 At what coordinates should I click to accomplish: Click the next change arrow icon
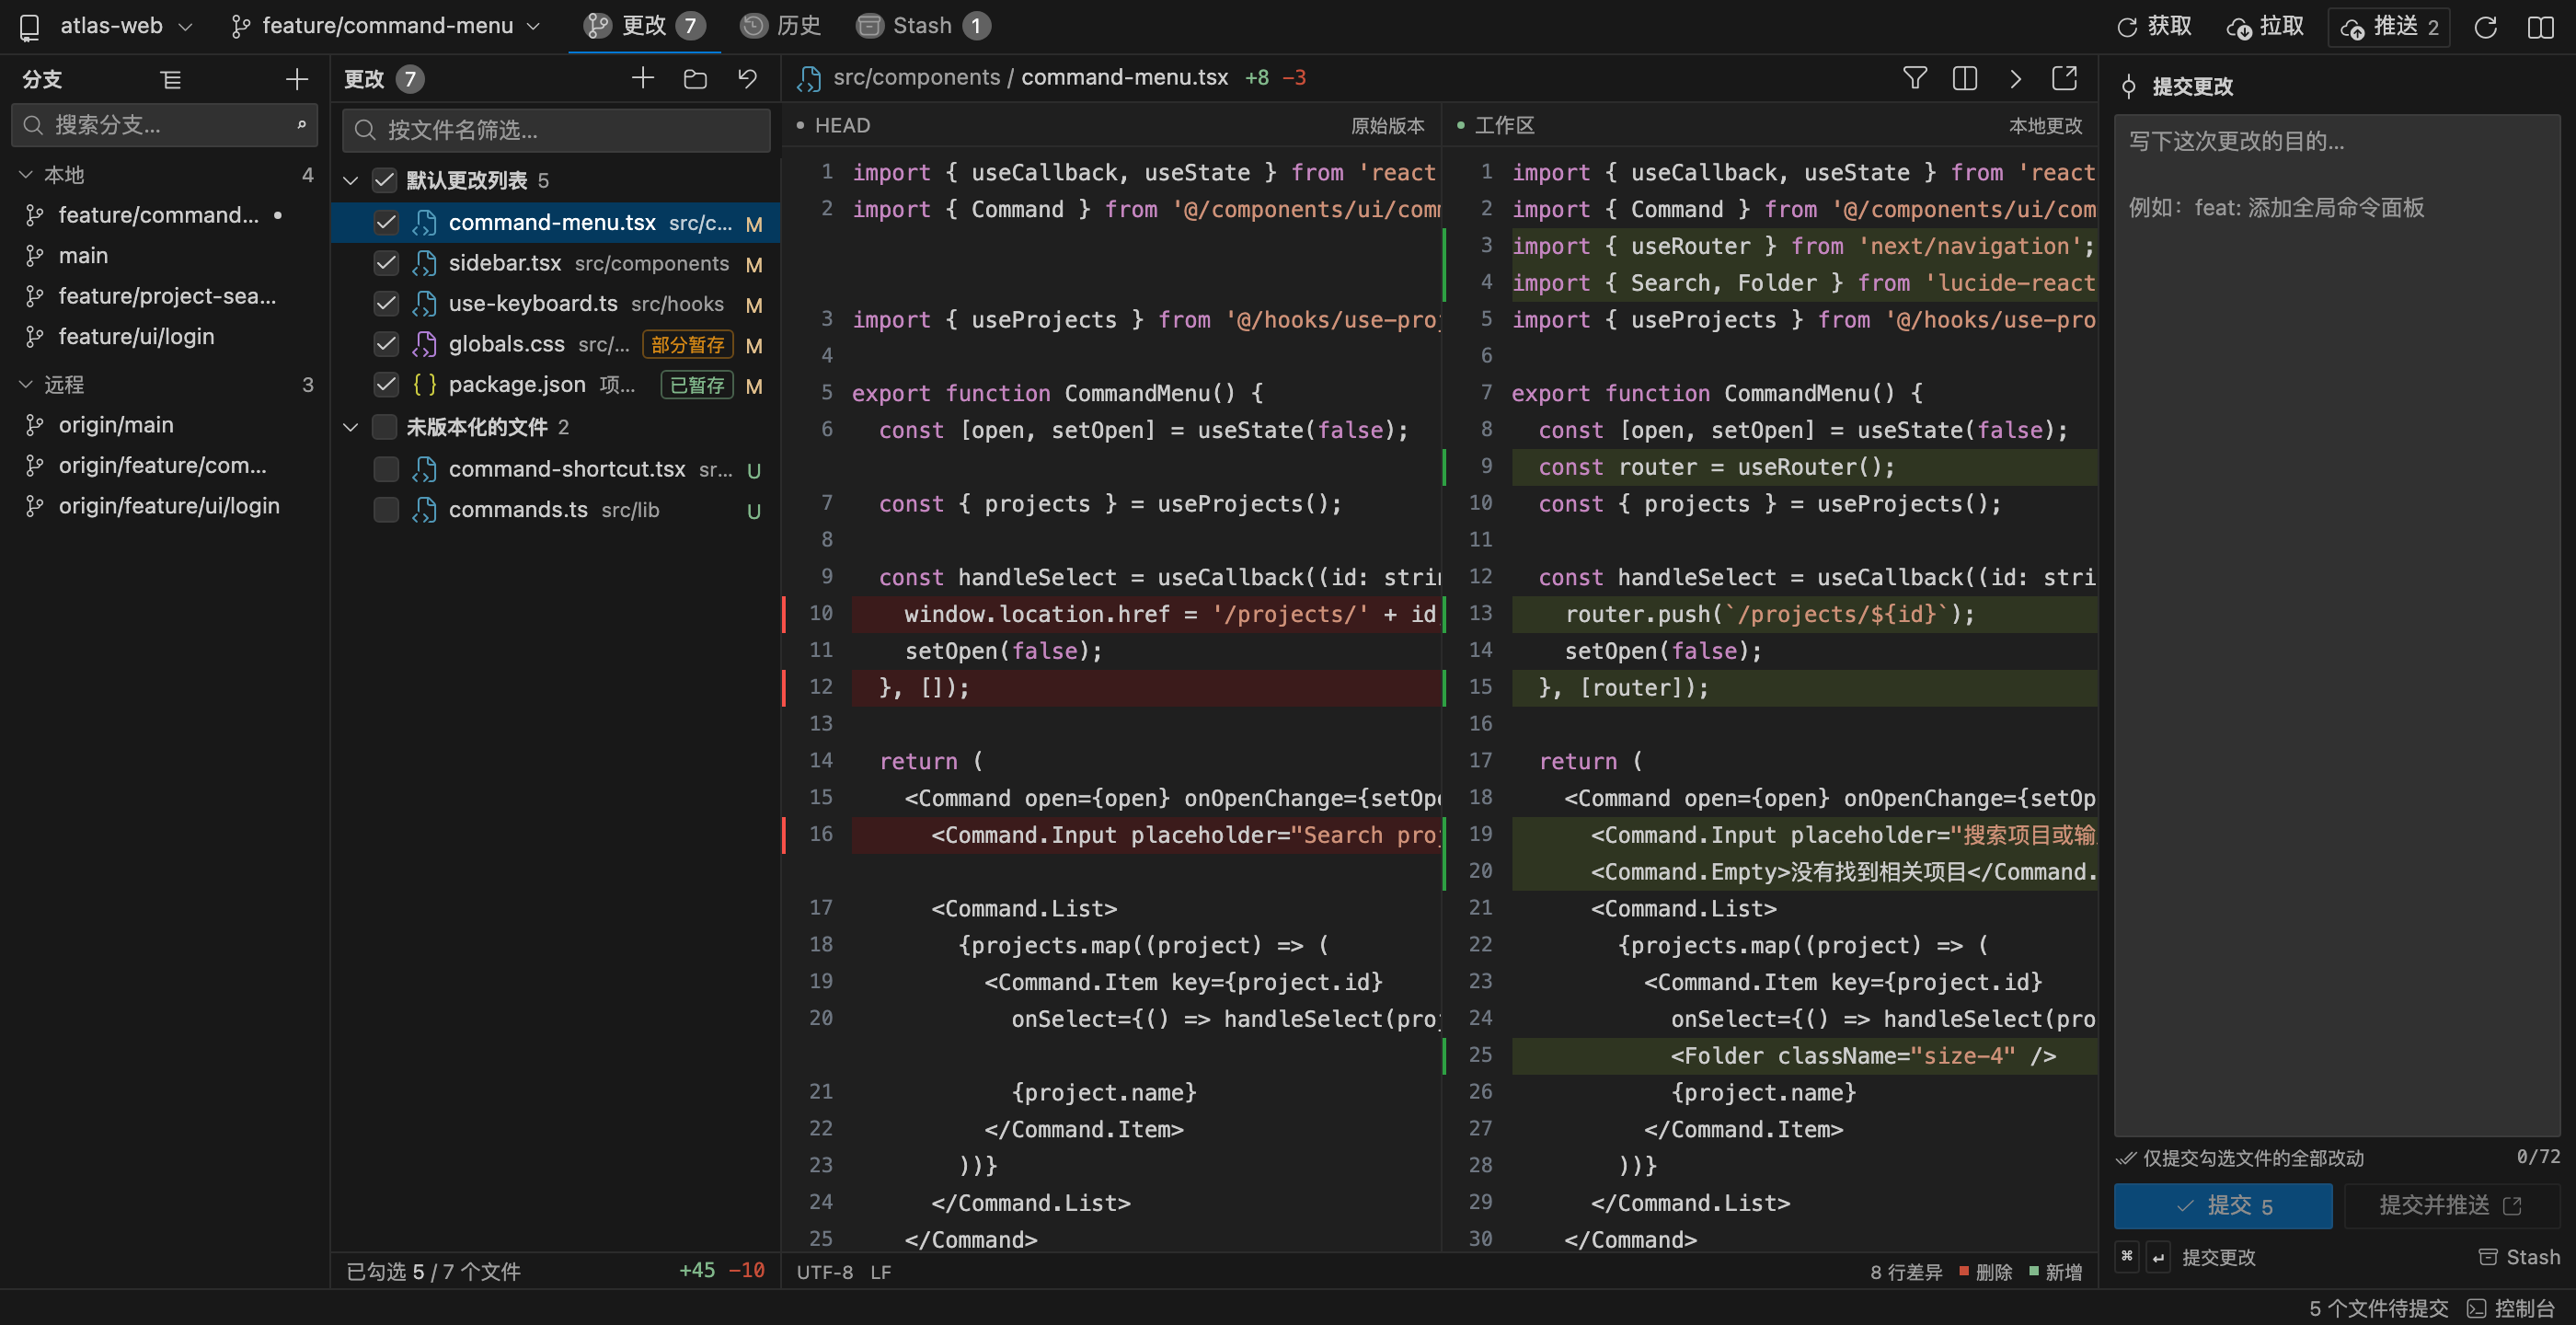[2015, 78]
